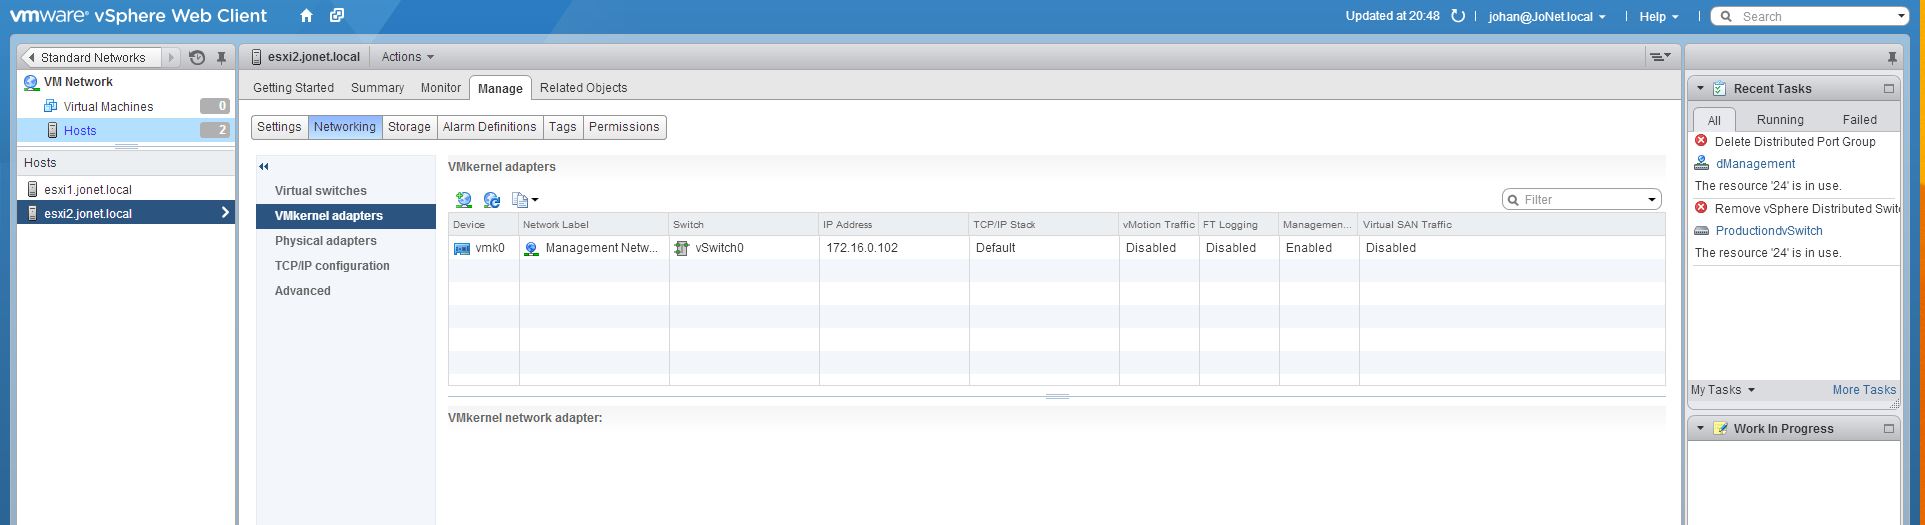1925x525 pixels.
Task: Collapse the Recent Tasks panel triangle
Action: coord(1699,88)
